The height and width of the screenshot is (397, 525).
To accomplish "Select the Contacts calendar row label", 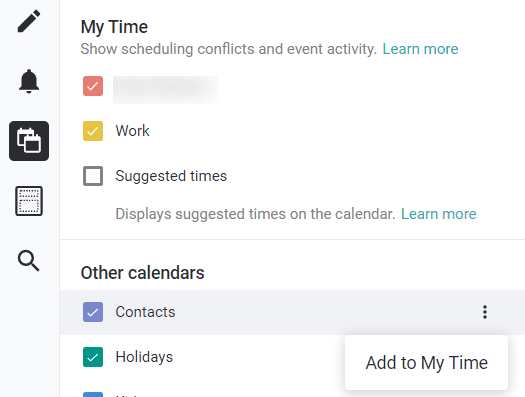I will tap(145, 312).
